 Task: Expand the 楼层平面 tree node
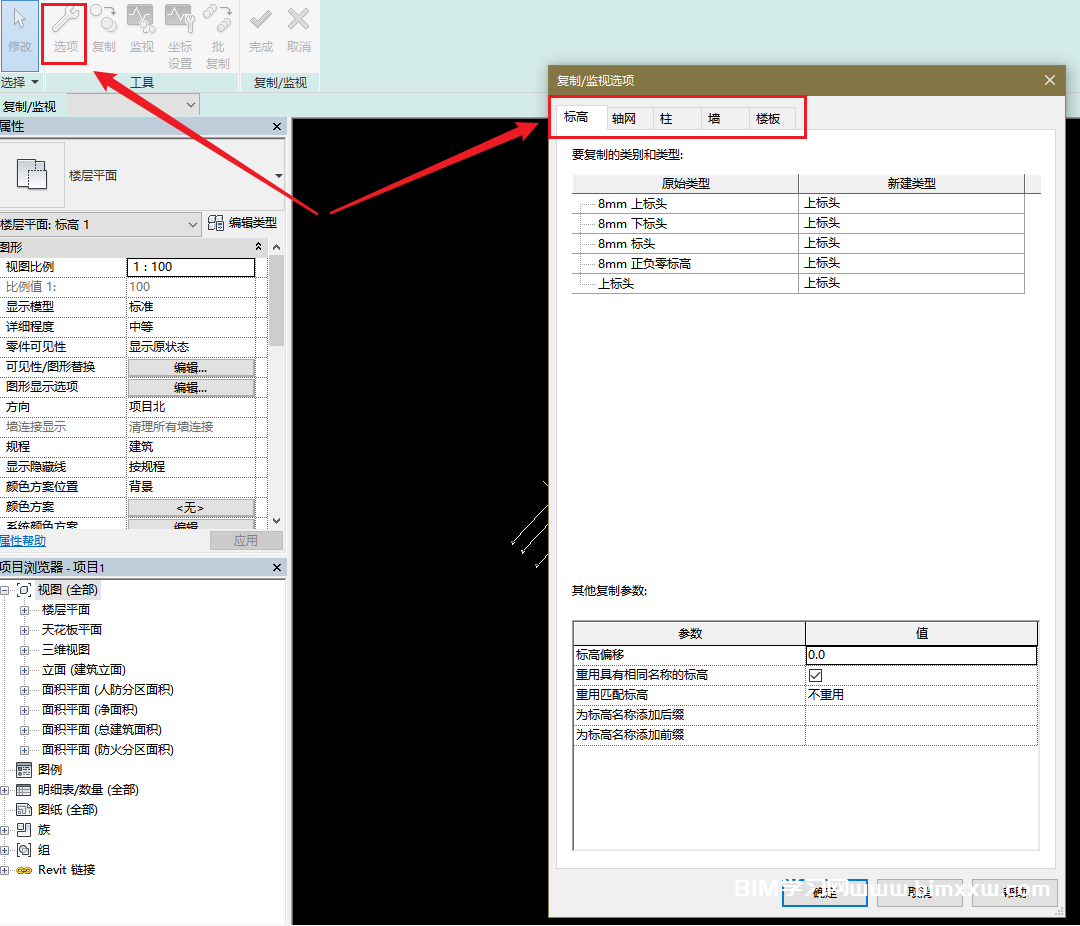(x=24, y=610)
